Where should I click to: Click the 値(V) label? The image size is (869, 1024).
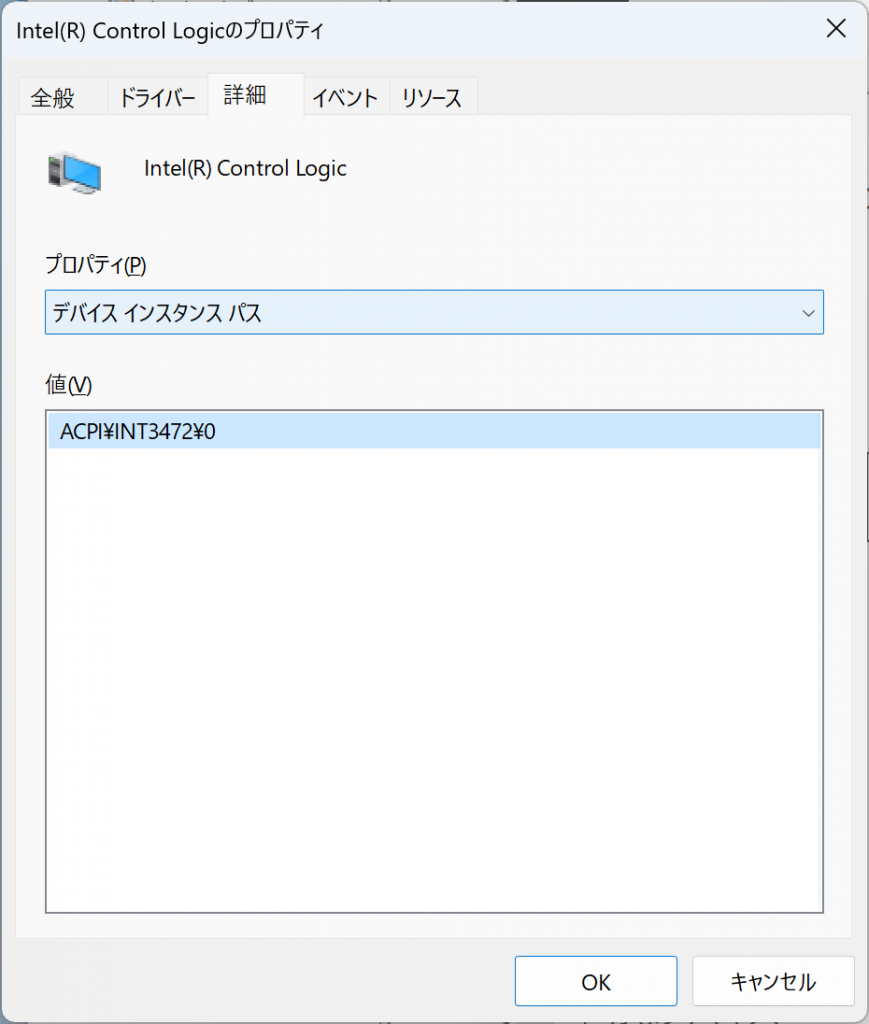point(69,385)
